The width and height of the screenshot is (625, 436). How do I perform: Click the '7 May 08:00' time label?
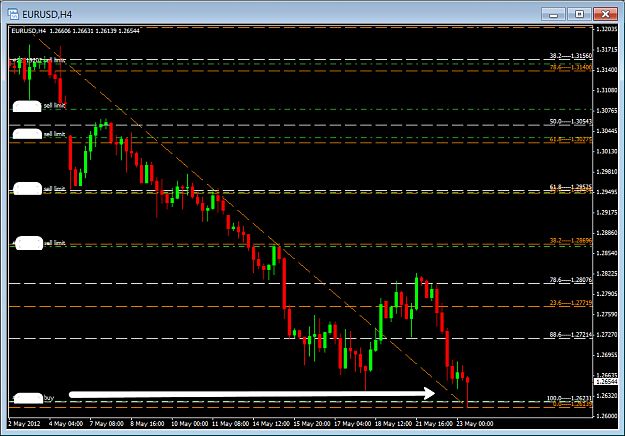[106, 424]
